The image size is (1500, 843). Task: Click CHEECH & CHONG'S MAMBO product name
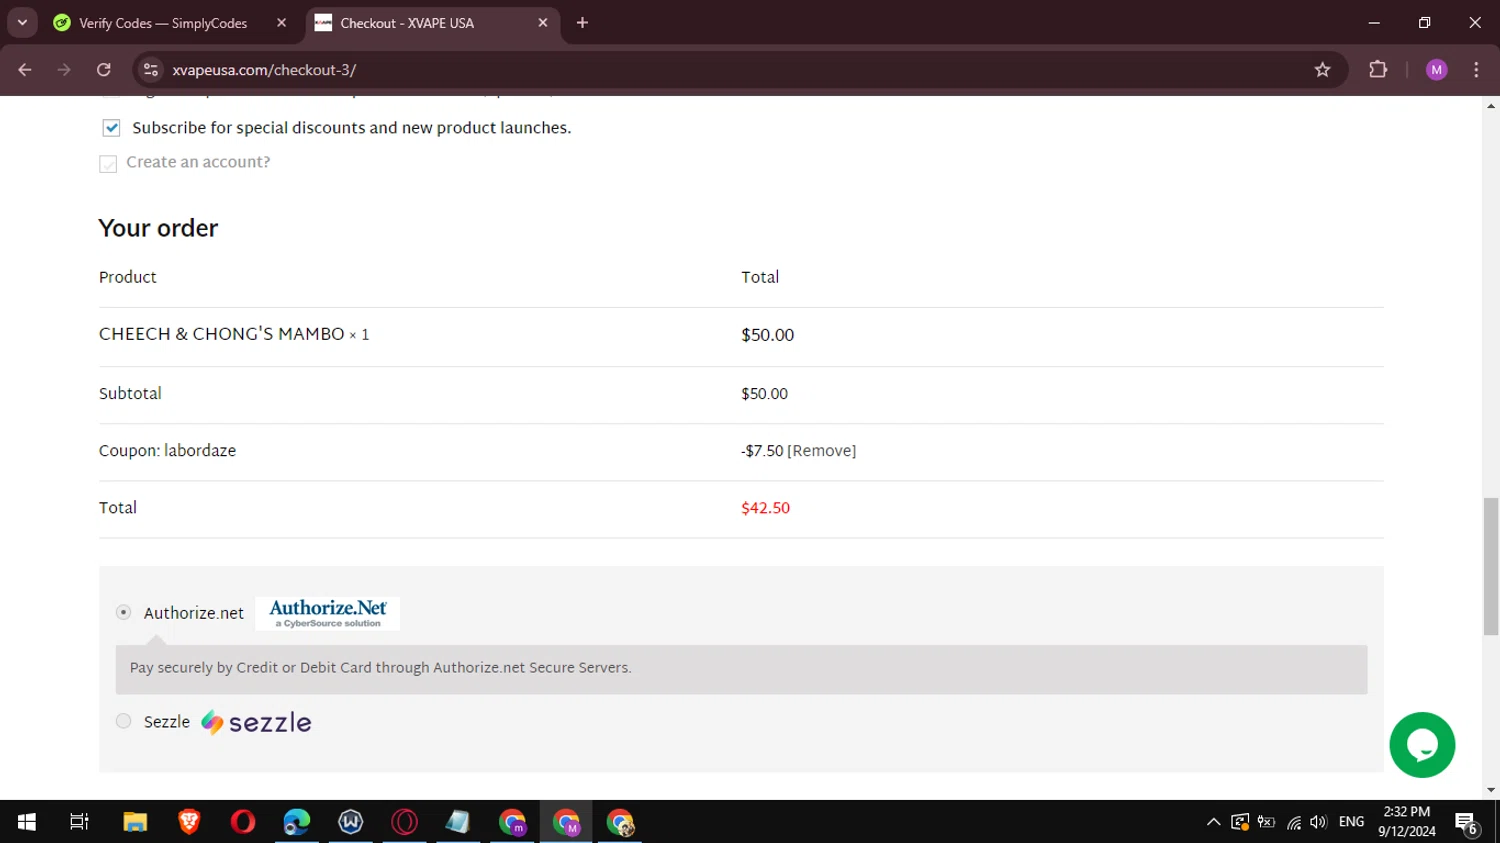(x=221, y=335)
